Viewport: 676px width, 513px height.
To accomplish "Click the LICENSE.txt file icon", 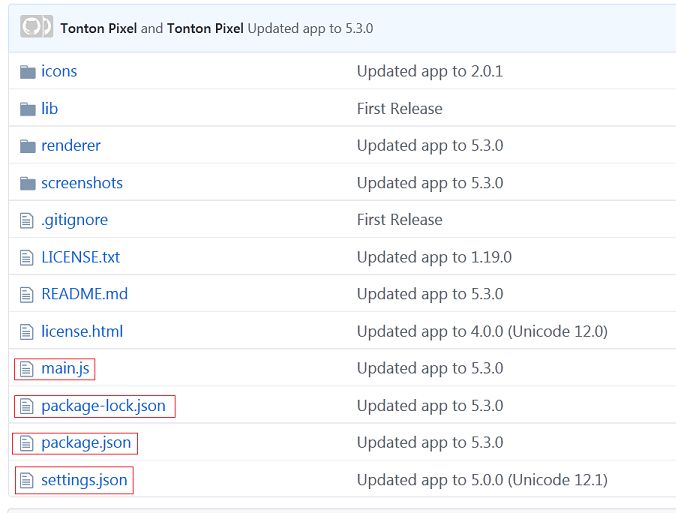I will (x=27, y=257).
